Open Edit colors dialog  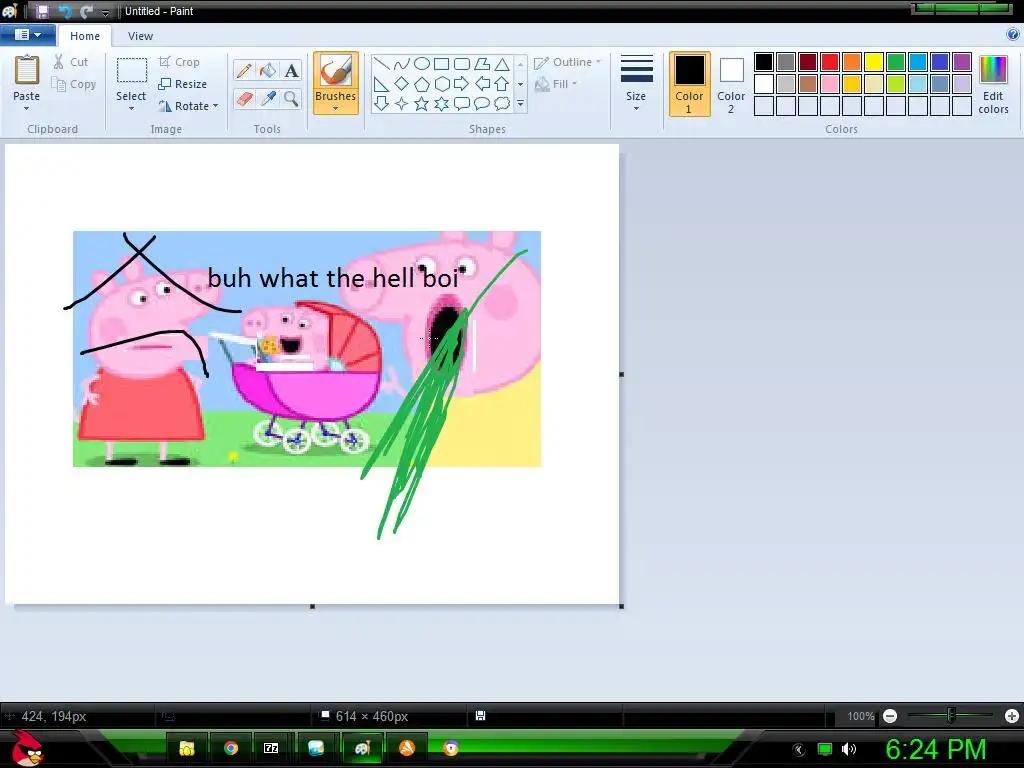click(993, 84)
